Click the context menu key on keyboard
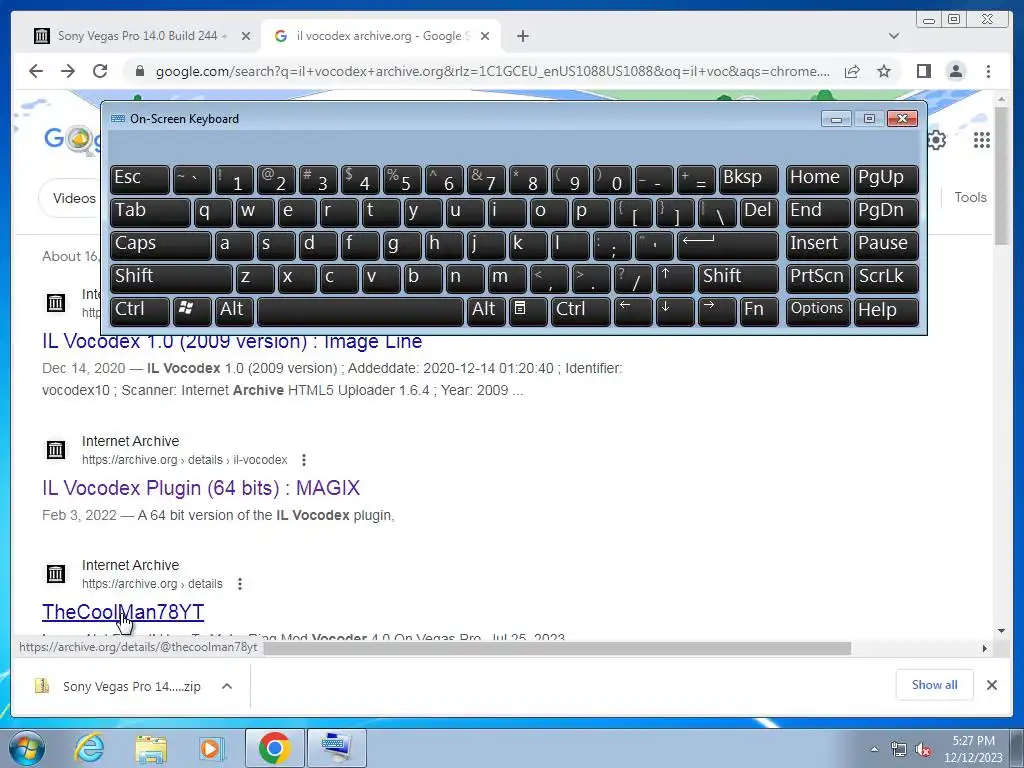Viewport: 1024px width, 768px height. pyautogui.click(x=528, y=310)
